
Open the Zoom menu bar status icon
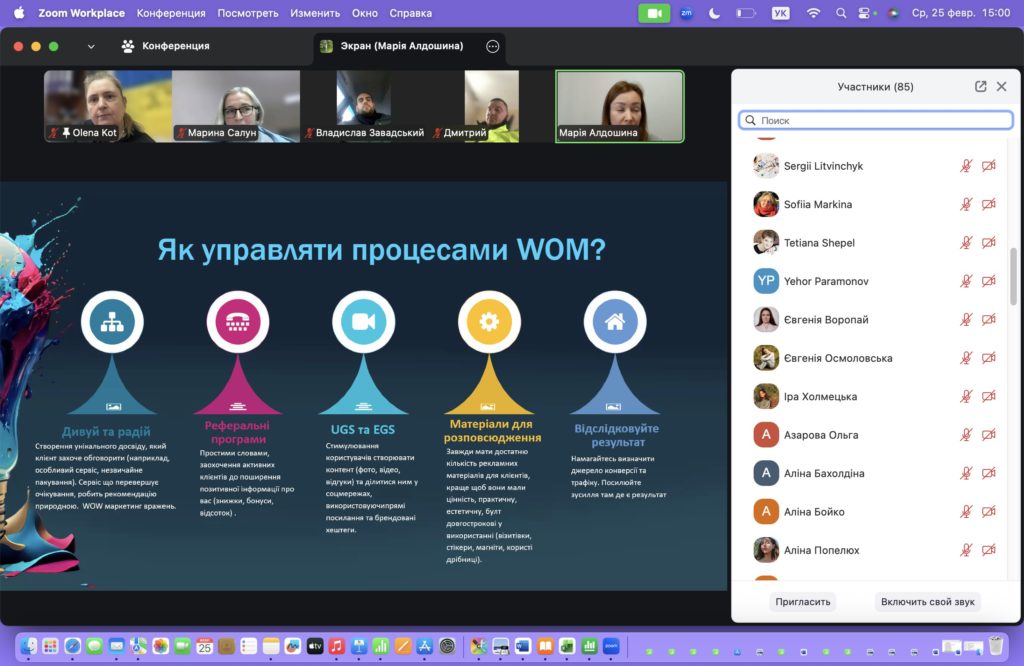coord(686,13)
